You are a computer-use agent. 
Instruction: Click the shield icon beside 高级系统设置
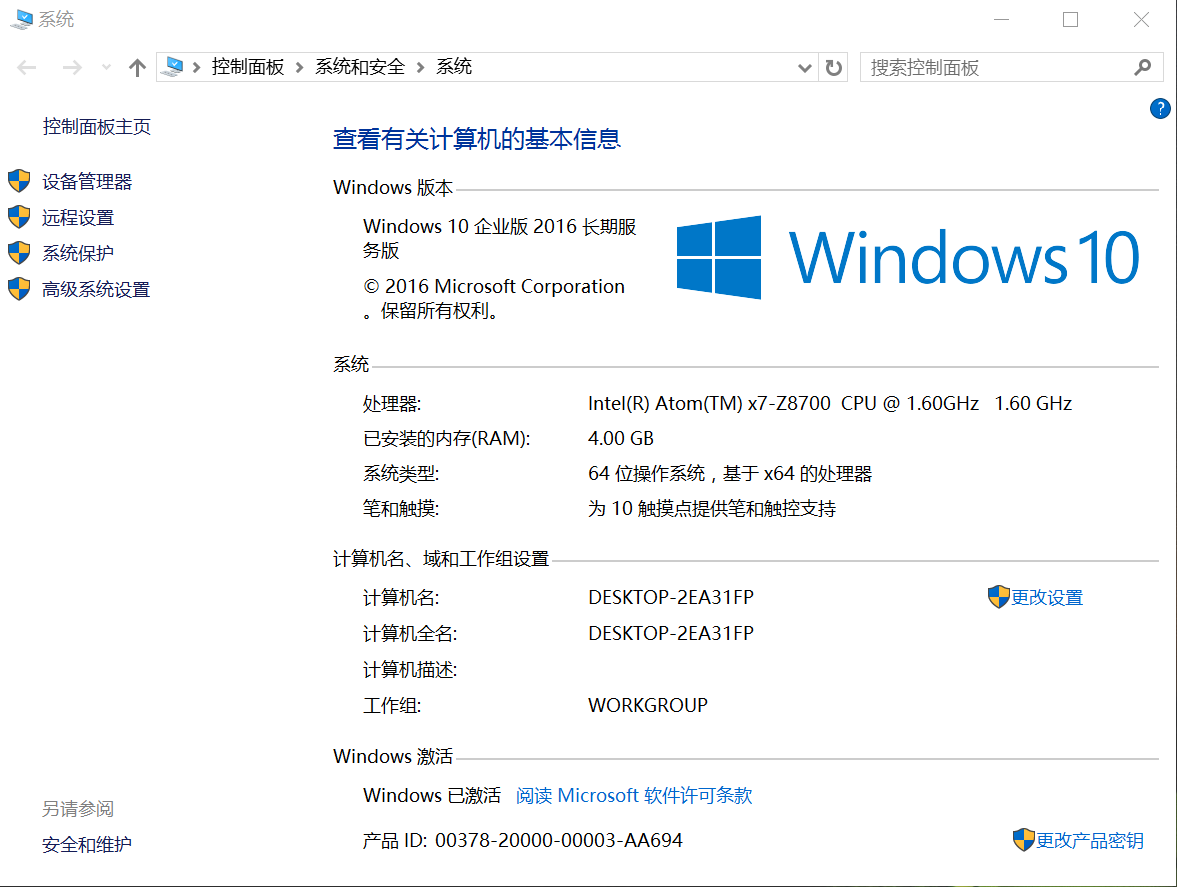click(19, 289)
